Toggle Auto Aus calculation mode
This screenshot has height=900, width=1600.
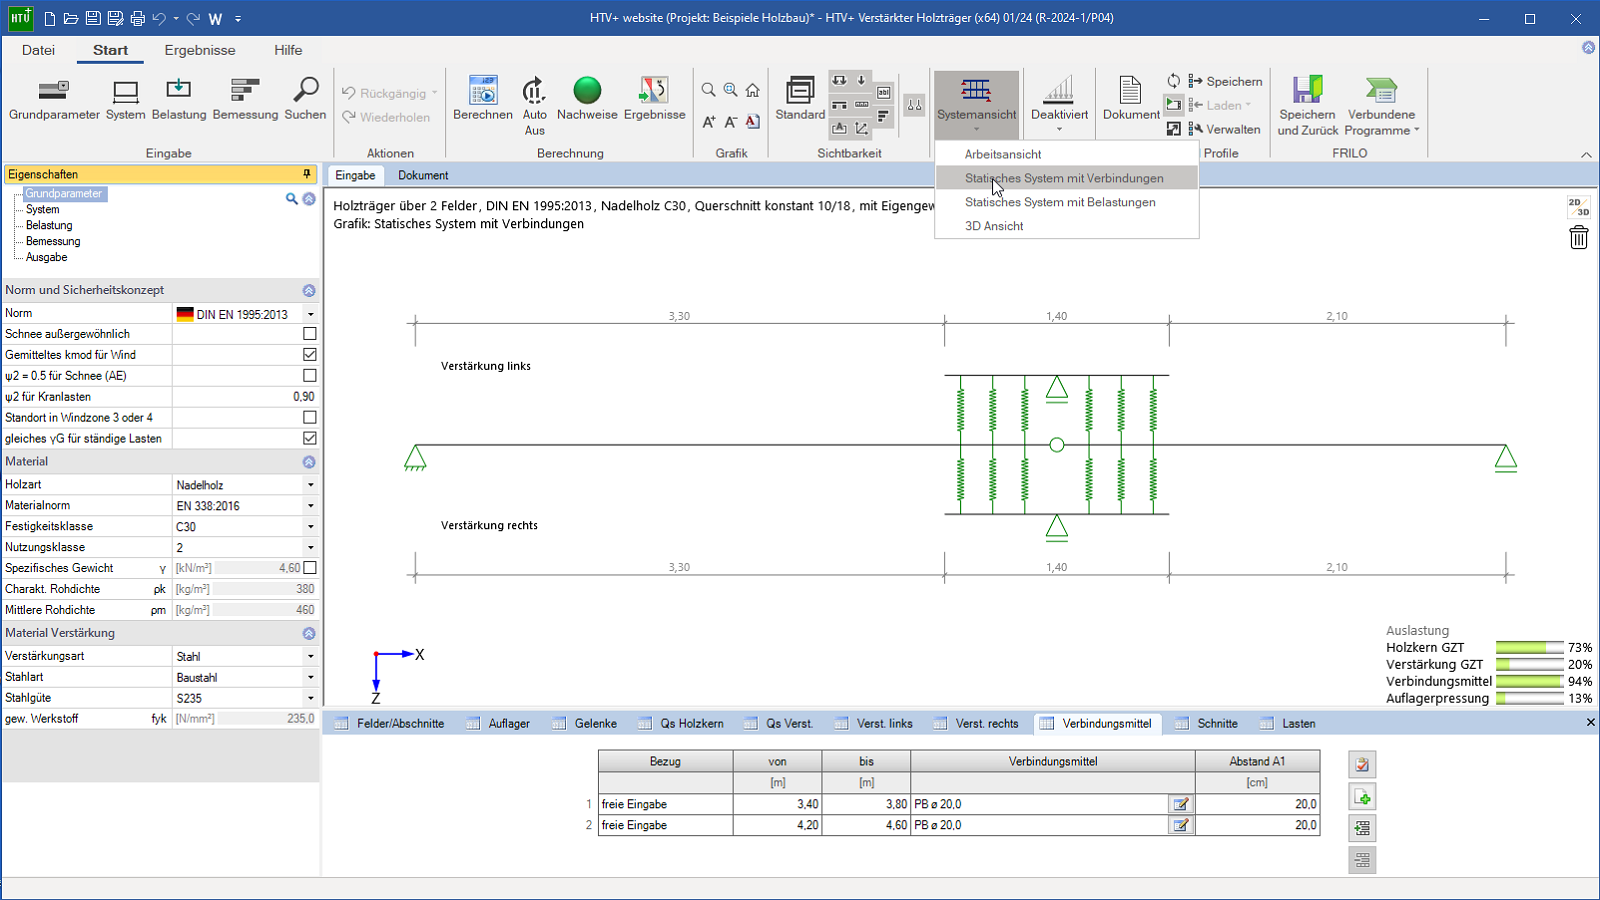click(535, 106)
